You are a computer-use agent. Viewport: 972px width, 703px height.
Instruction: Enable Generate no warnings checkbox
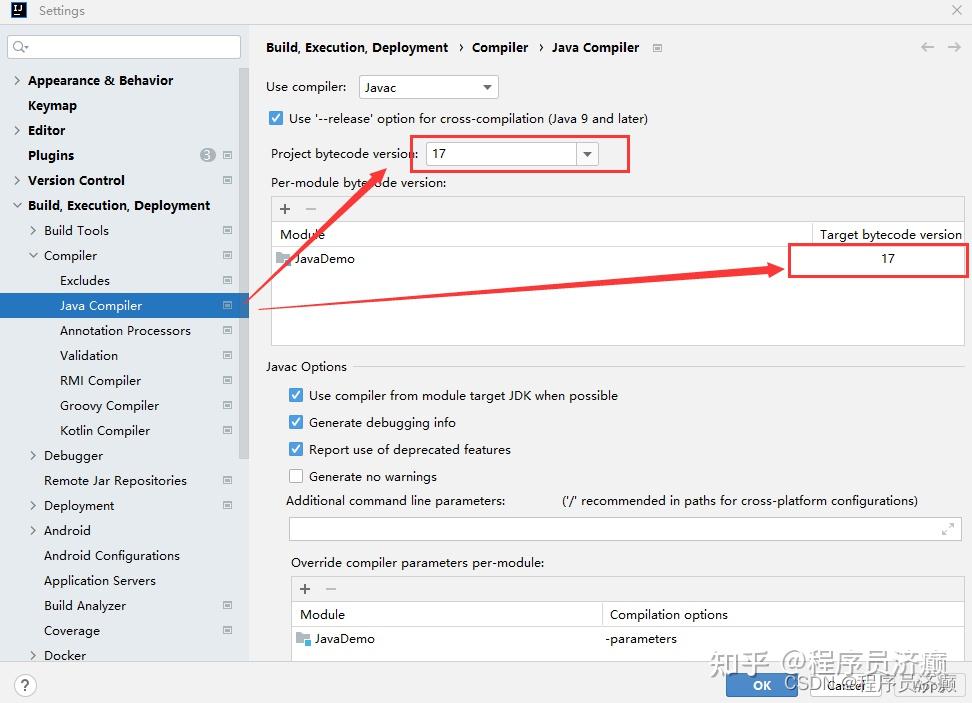(296, 476)
